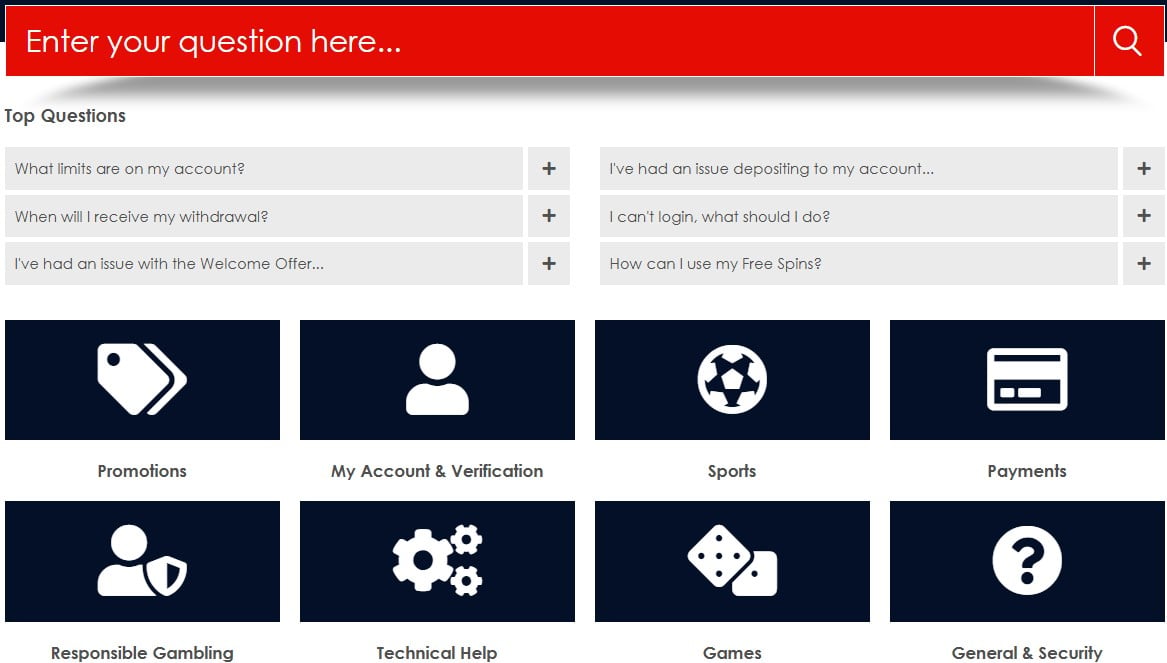The width and height of the screenshot is (1167, 663).
Task: Expand 'When will I receive my withdrawal?' plus
Action: 549,216
